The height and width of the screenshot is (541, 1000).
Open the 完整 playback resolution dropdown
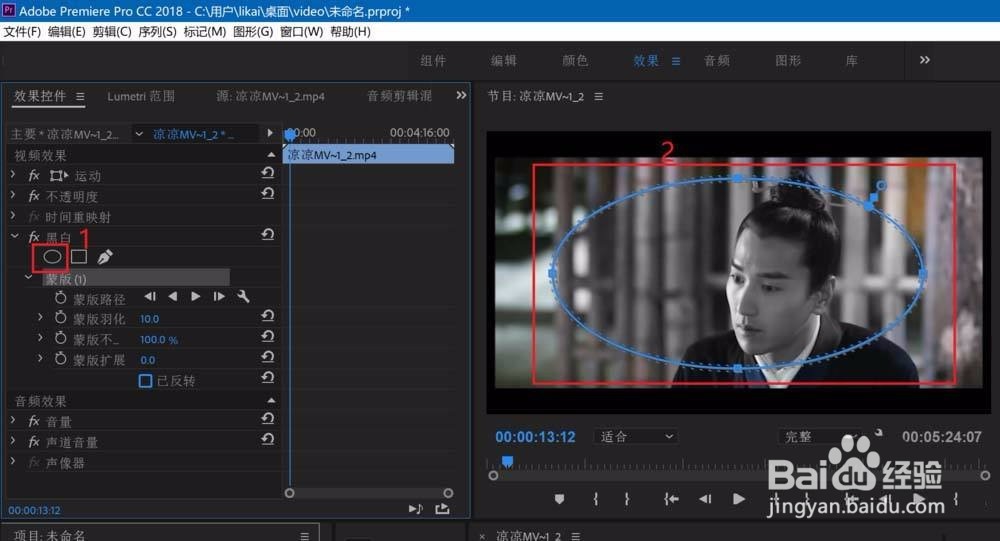click(819, 436)
